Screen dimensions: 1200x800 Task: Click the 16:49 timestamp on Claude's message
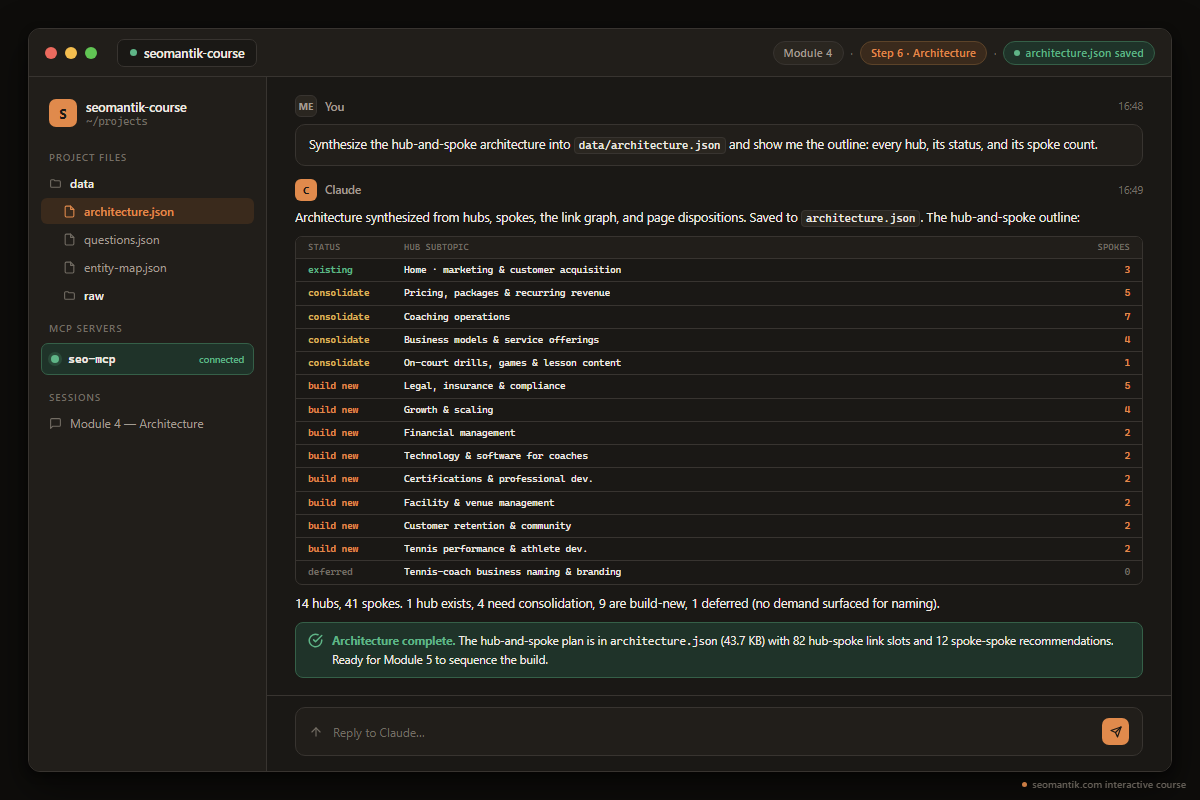(x=1130, y=190)
